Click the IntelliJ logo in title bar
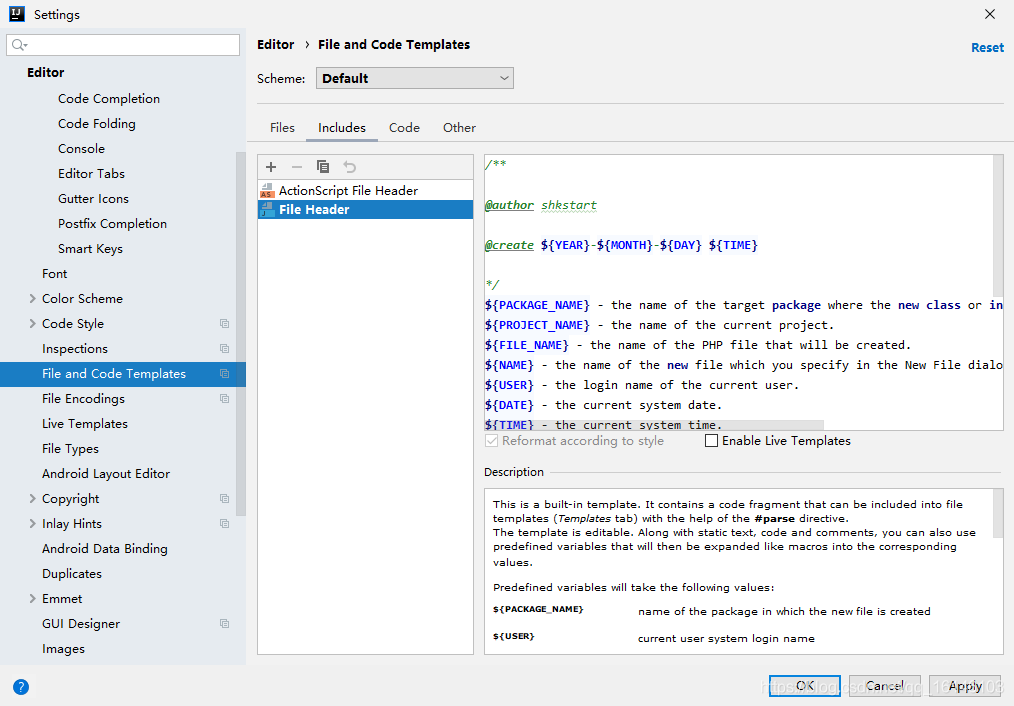The width and height of the screenshot is (1014, 706). click(17, 14)
